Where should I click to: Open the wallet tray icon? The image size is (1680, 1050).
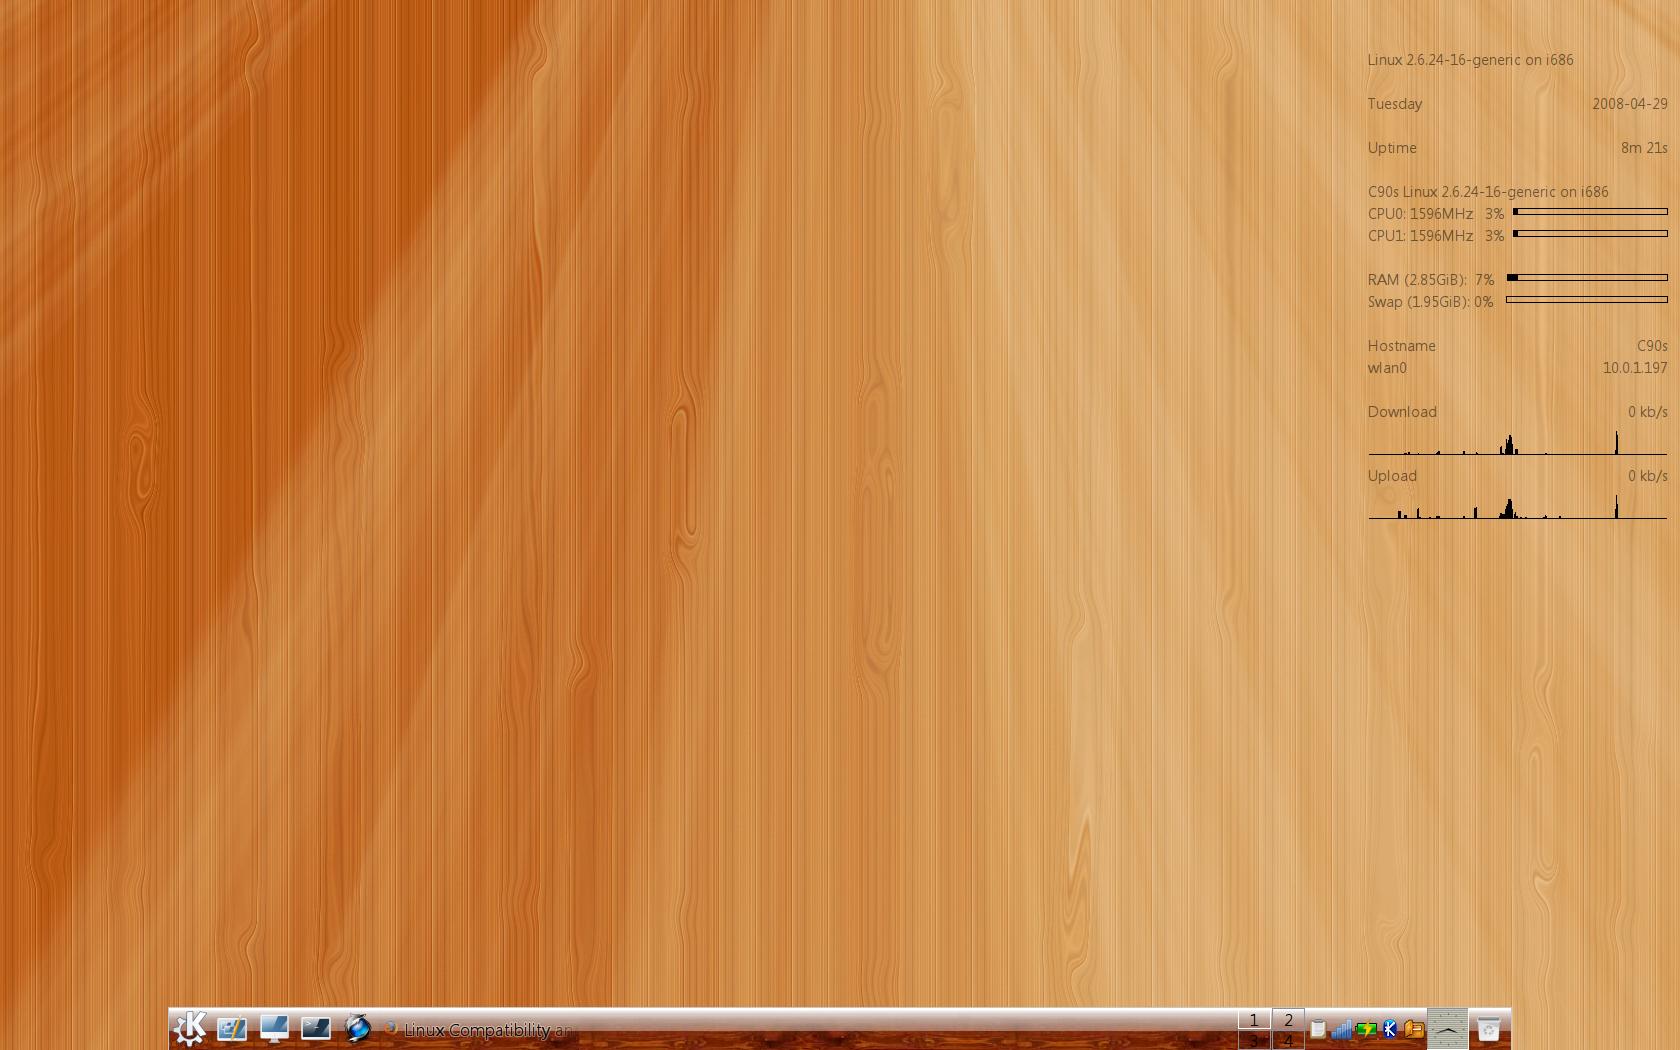[1414, 1029]
